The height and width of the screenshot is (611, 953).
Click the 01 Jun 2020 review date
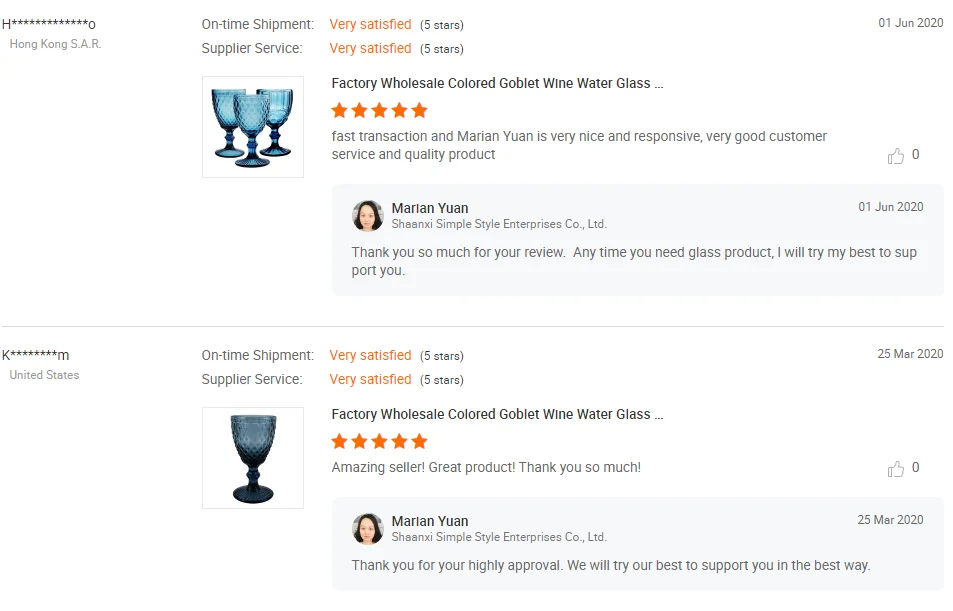[x=910, y=22]
